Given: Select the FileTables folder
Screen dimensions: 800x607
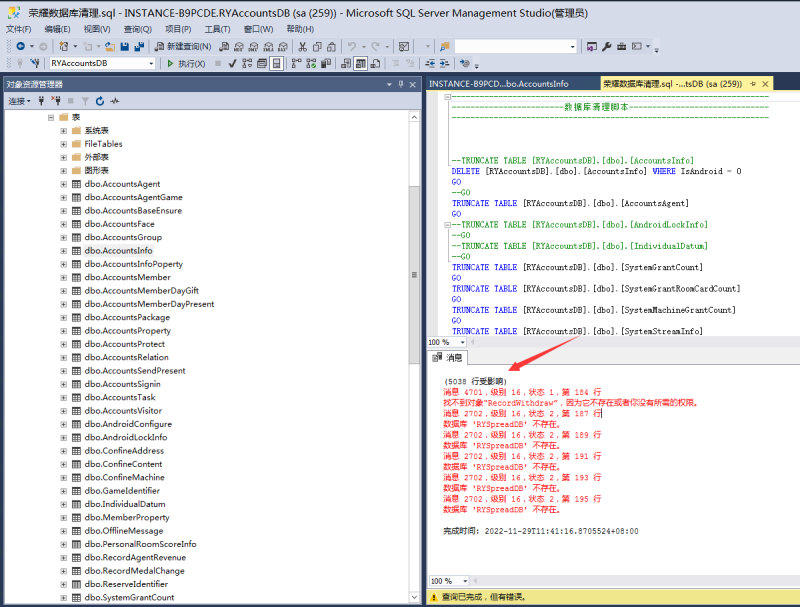Looking at the screenshot, I should pos(104,144).
